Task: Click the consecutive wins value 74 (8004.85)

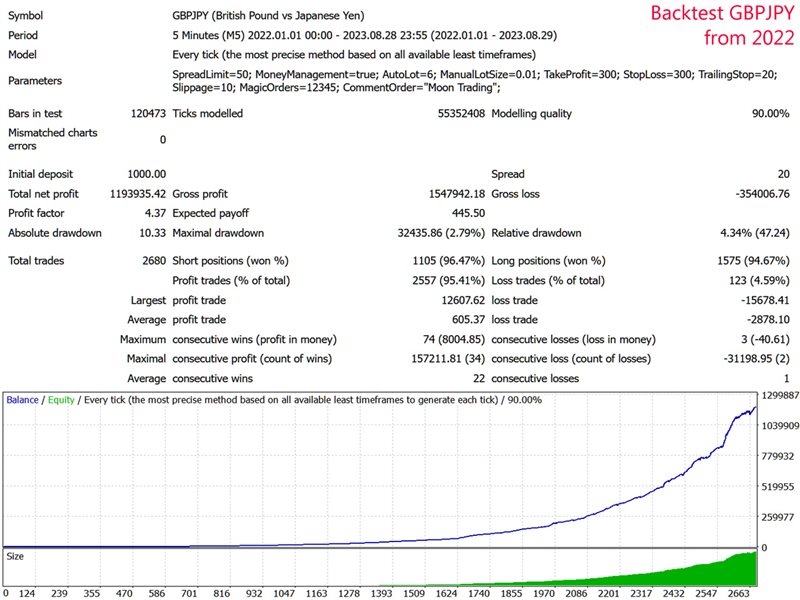Action: [x=454, y=339]
